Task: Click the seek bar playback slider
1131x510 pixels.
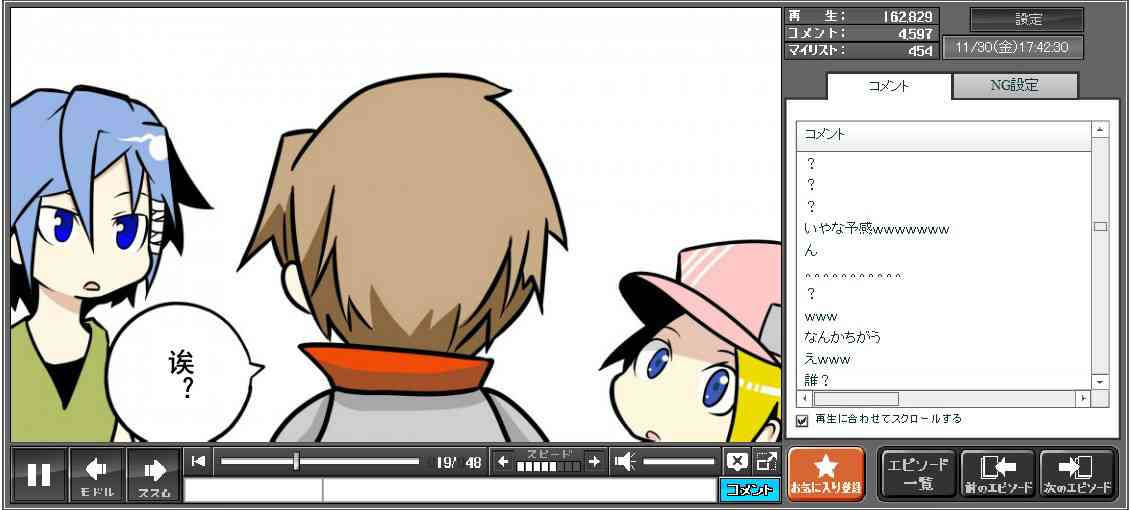Action: click(320, 461)
